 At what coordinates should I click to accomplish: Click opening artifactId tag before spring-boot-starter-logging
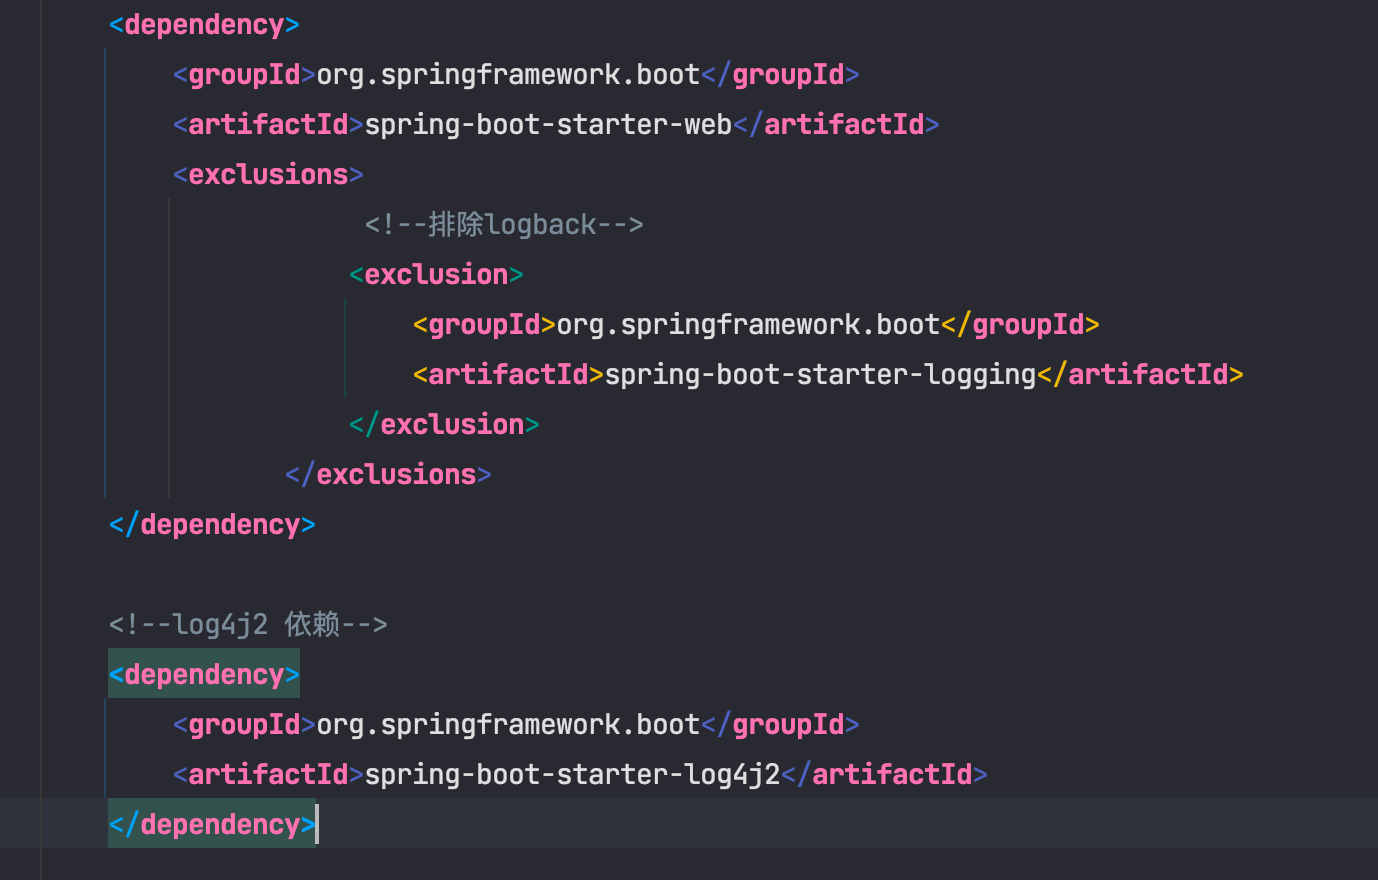click(508, 374)
